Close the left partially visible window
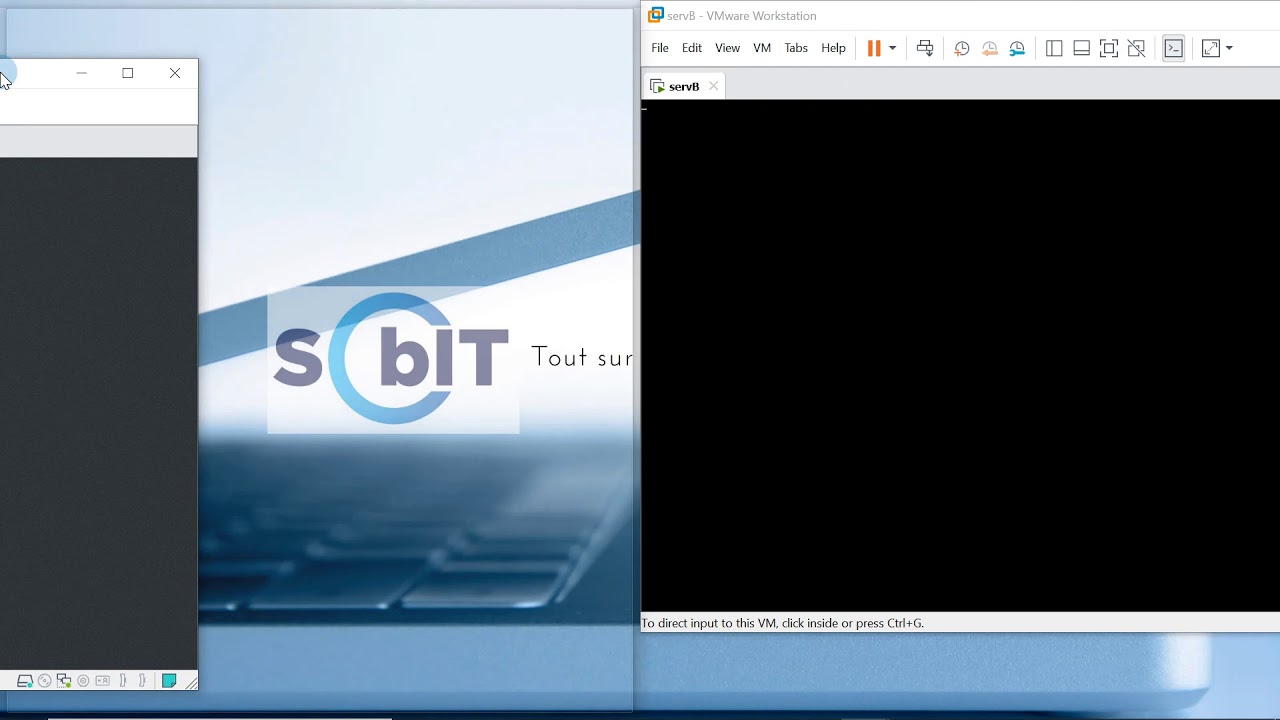Image resolution: width=1280 pixels, height=720 pixels. [x=175, y=73]
